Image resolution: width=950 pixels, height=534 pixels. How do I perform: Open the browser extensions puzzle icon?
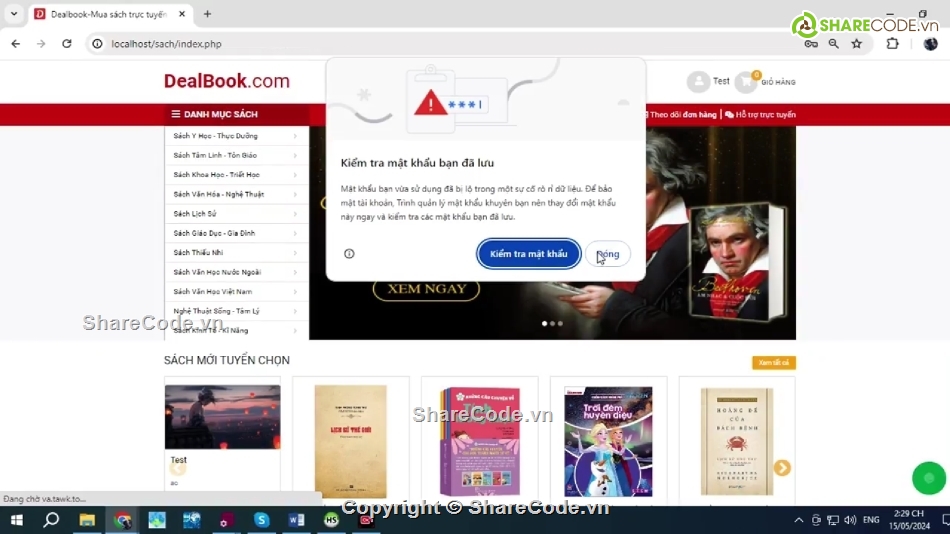click(x=892, y=44)
